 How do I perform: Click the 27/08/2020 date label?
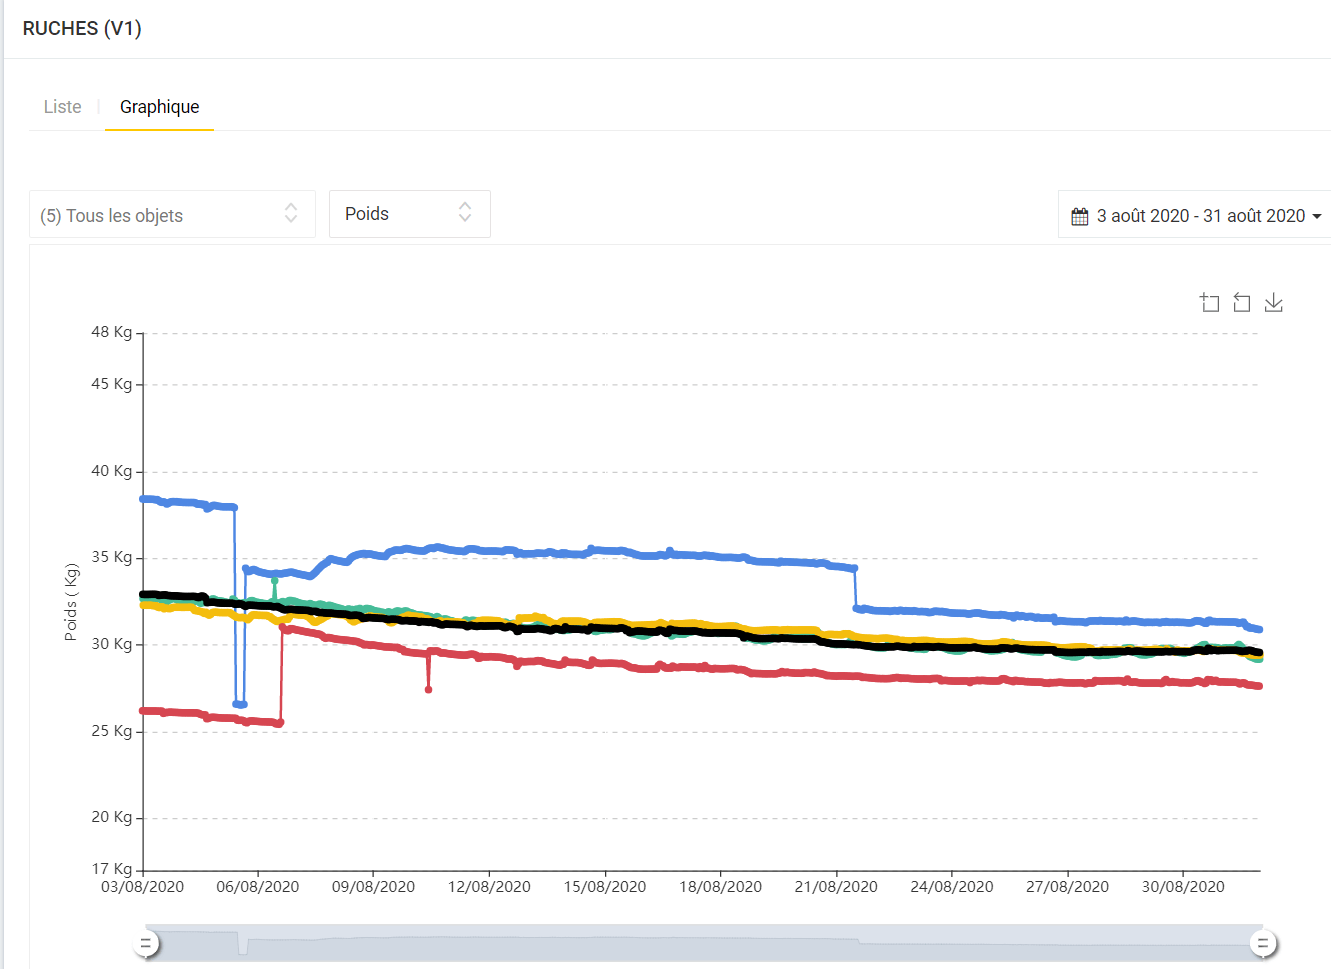click(1067, 887)
